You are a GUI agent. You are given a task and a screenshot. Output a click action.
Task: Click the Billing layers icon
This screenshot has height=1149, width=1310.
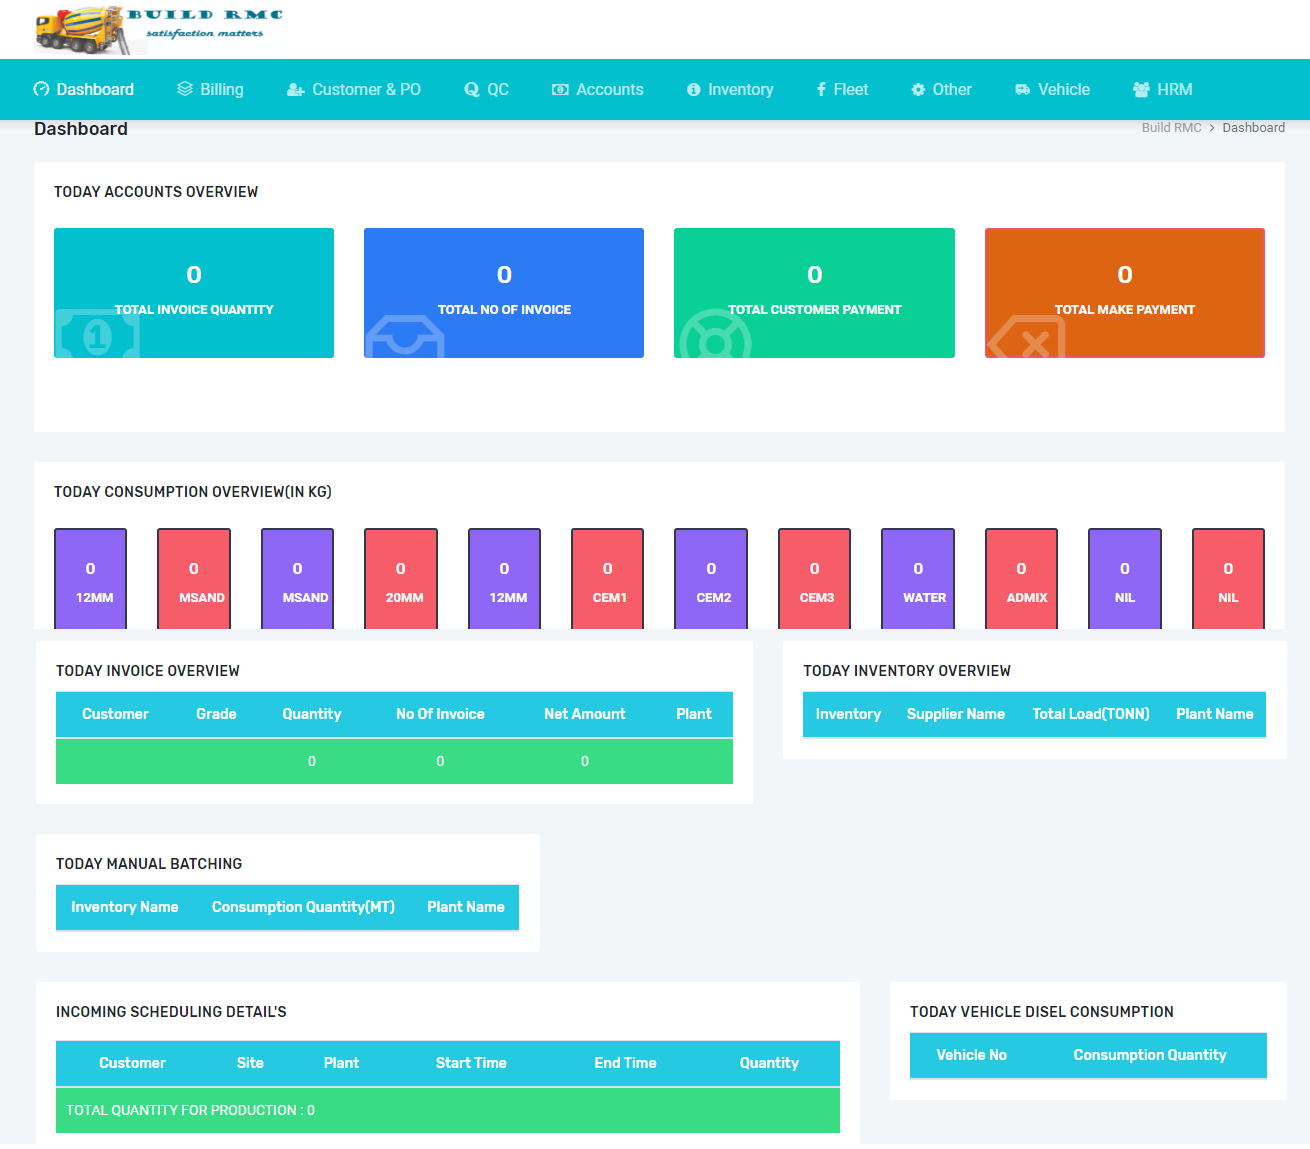[x=185, y=89]
